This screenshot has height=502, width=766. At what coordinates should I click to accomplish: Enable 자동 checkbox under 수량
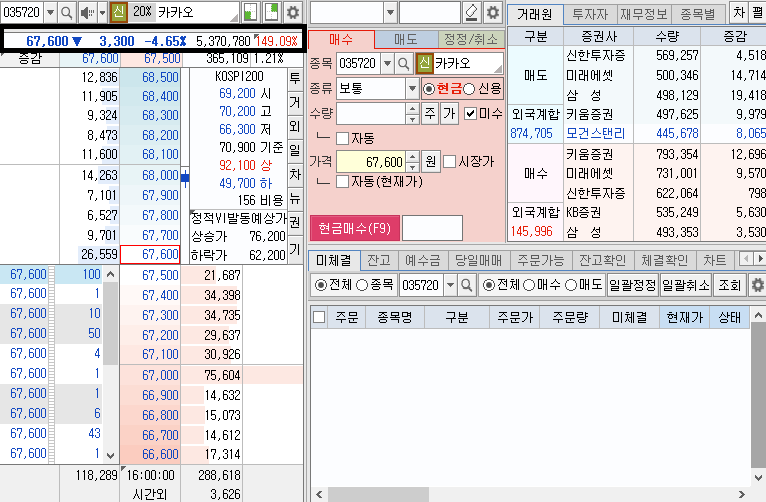(x=342, y=139)
